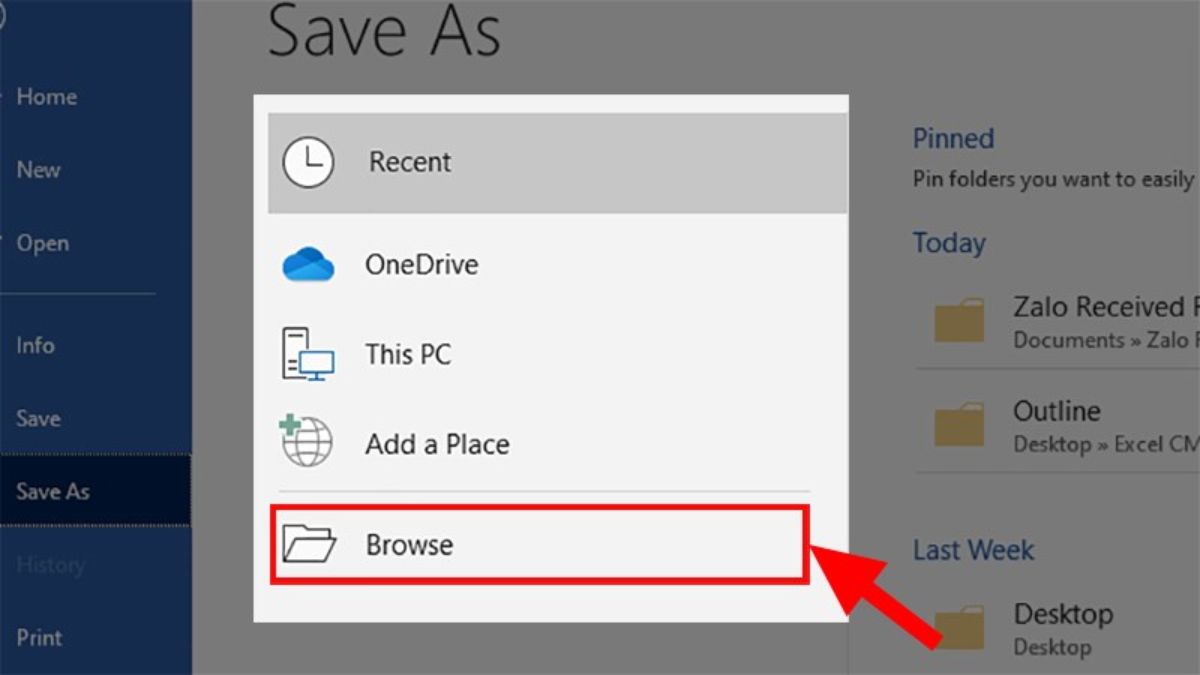Select the OneDrive location label
The height and width of the screenshot is (675, 1200).
click(421, 265)
